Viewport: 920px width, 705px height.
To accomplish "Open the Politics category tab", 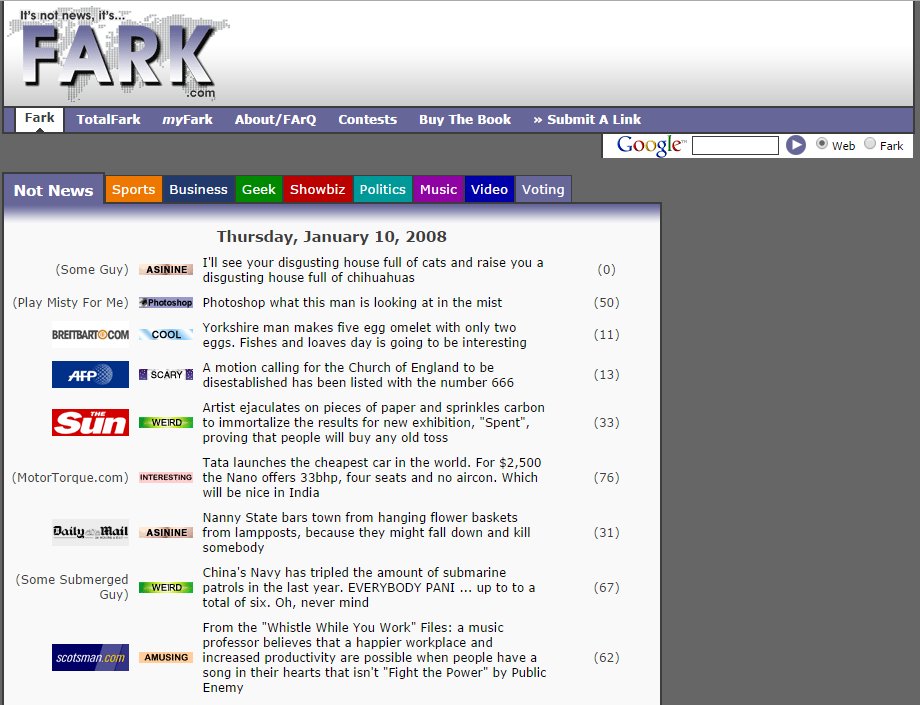I will [x=382, y=189].
